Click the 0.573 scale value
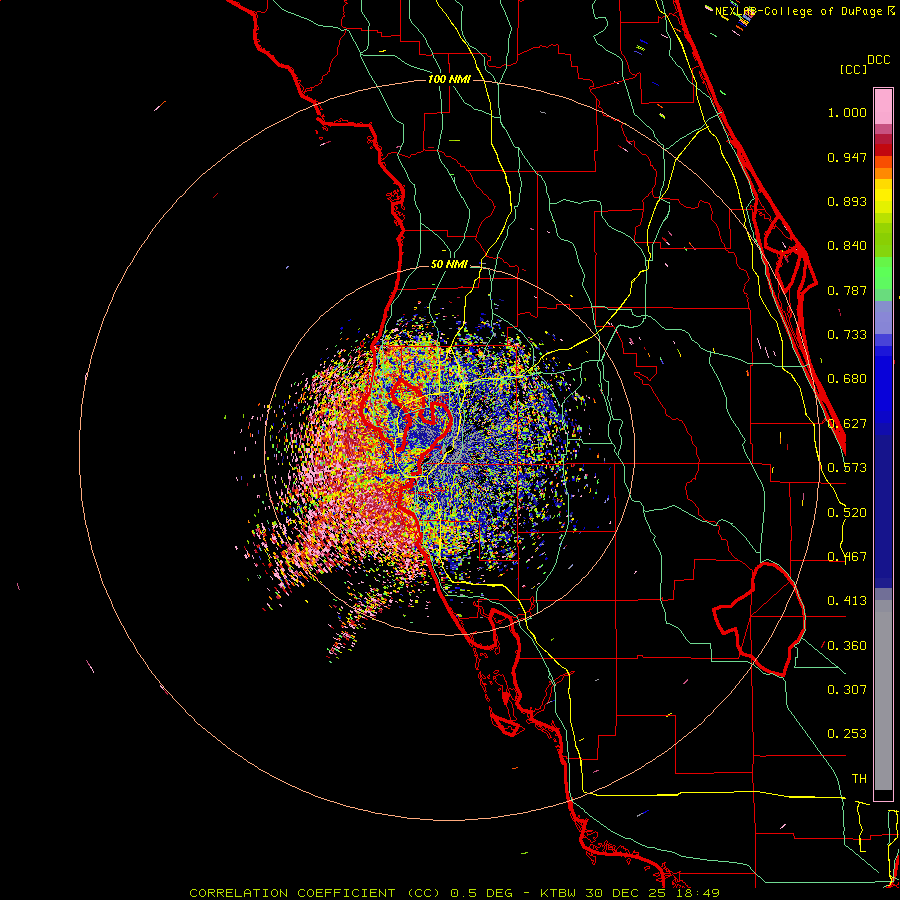This screenshot has height=900, width=900. [847, 468]
